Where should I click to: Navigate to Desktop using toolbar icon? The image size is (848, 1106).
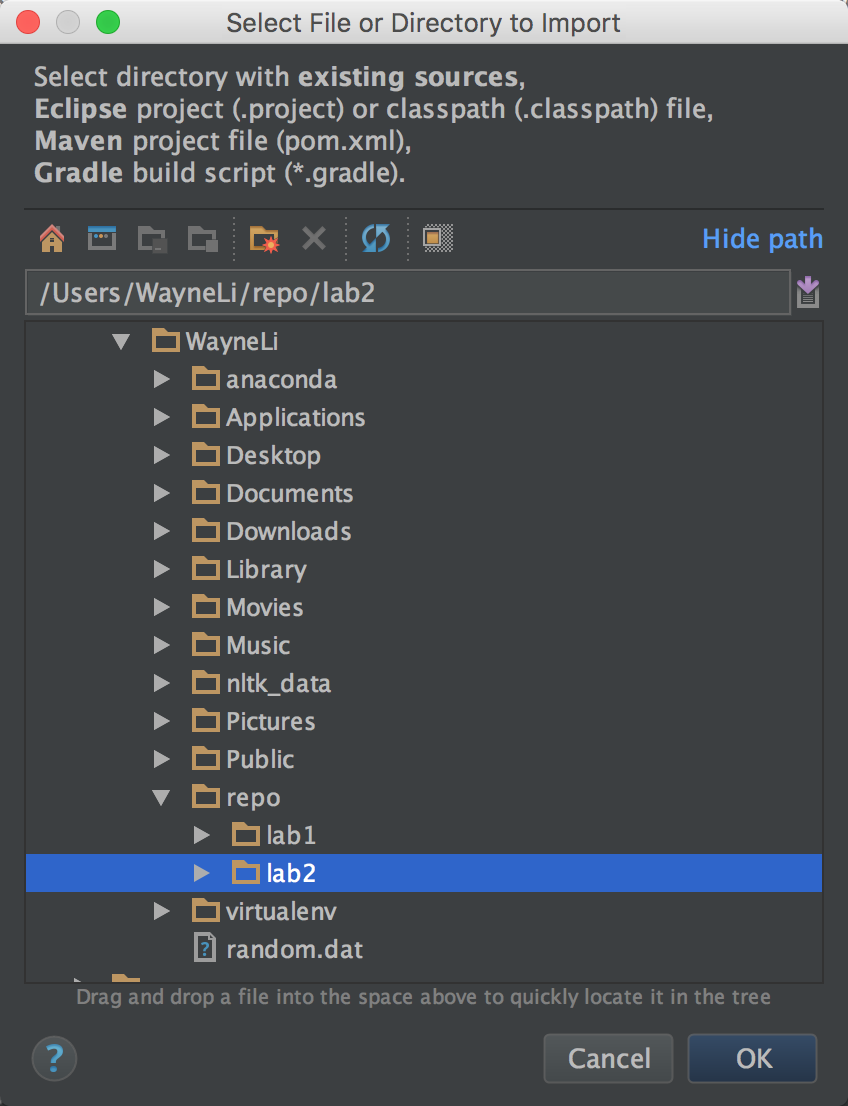pos(101,238)
